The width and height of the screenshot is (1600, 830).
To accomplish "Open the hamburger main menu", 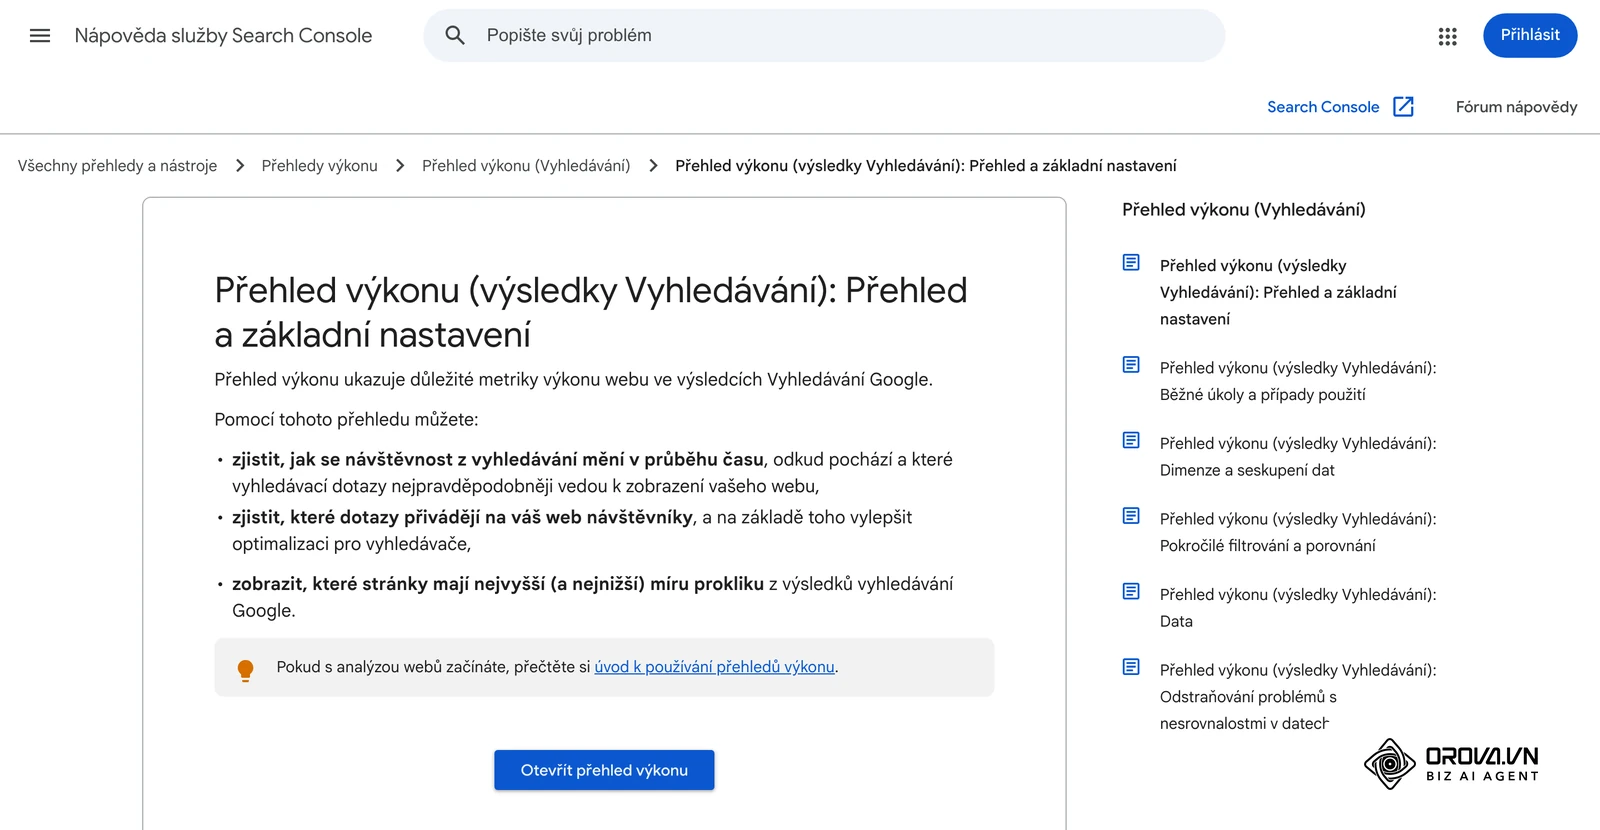I will pyautogui.click(x=40, y=36).
